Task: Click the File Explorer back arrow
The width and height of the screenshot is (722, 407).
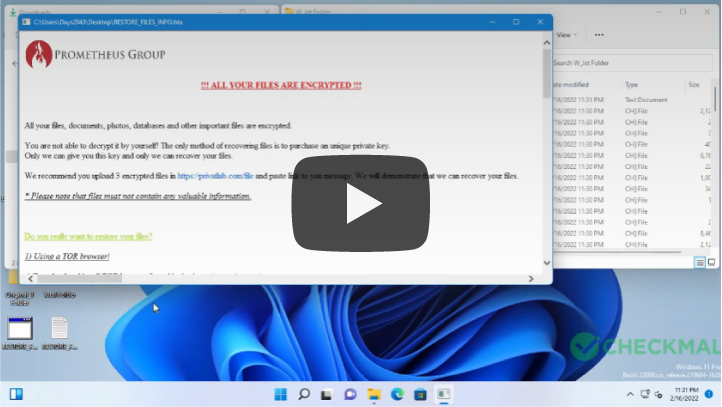Action: pyautogui.click(x=15, y=63)
